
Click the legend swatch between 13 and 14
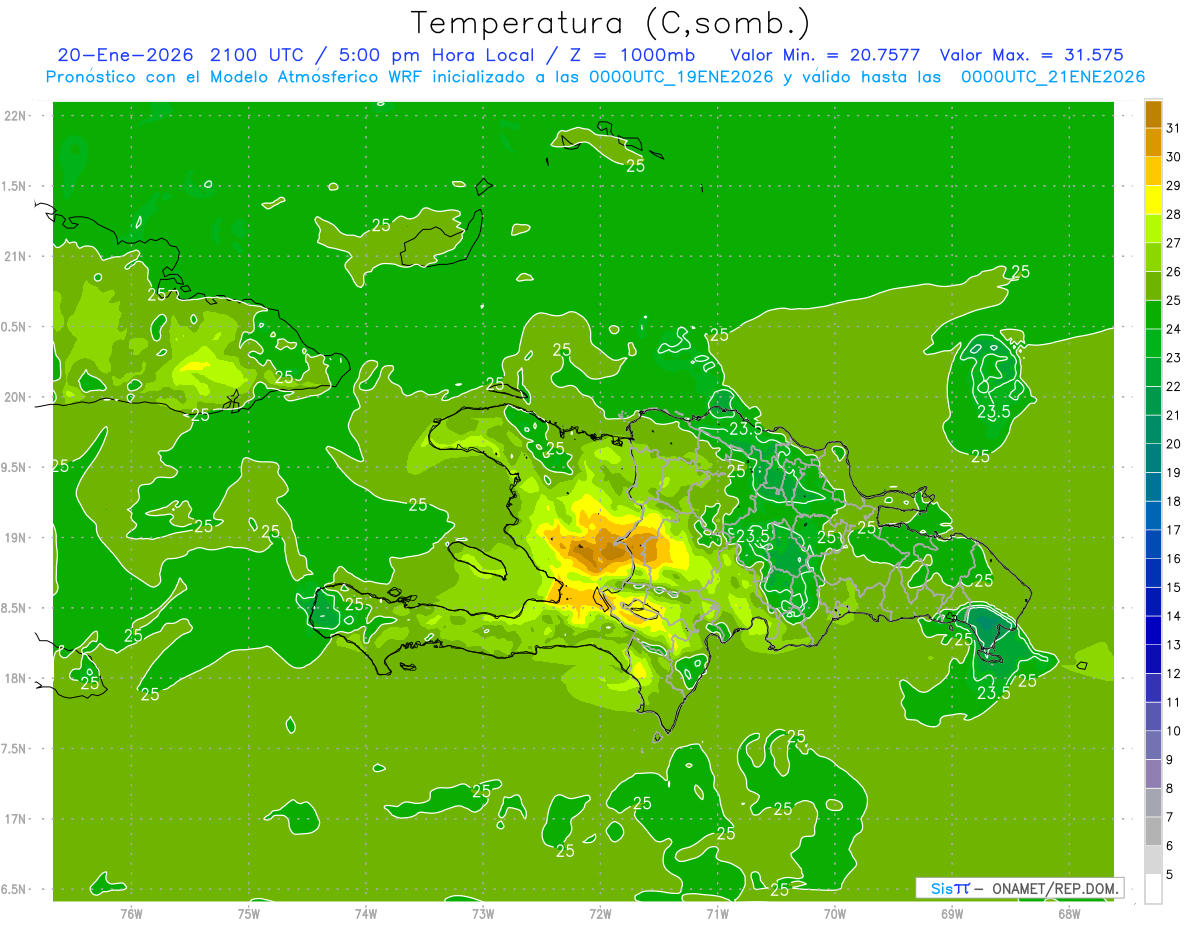[x=1153, y=631]
